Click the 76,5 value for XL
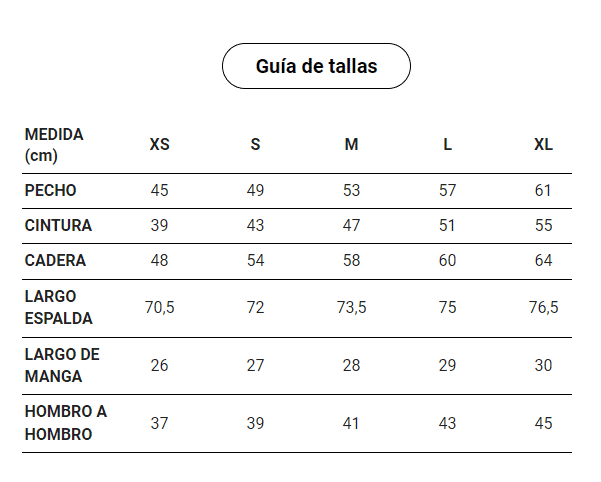 click(543, 308)
